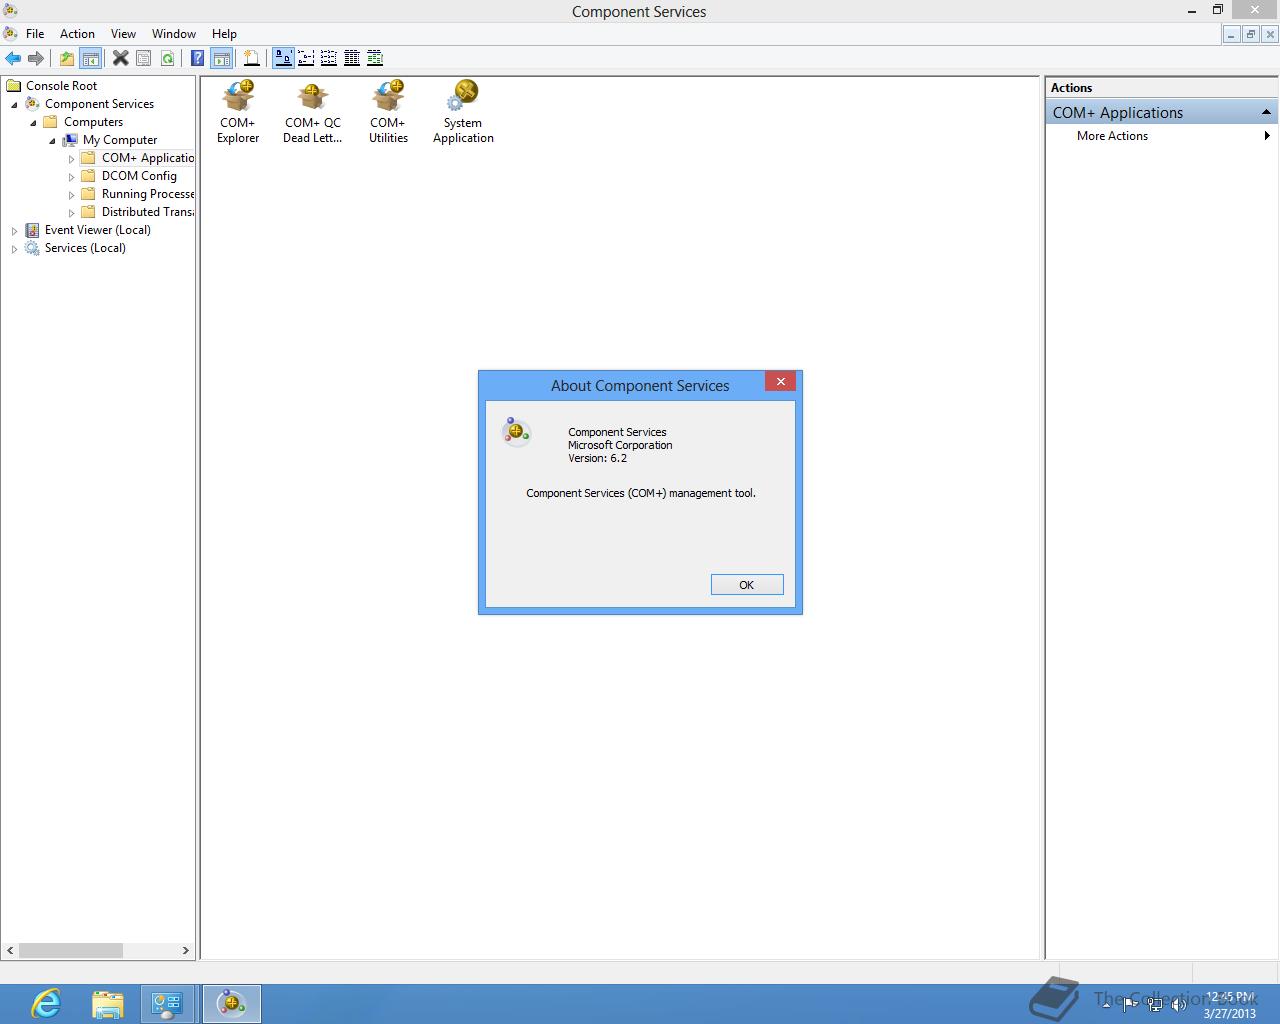The height and width of the screenshot is (1024, 1280).
Task: Toggle Show/Hide Action Pane toolbar icon
Action: tap(221, 58)
